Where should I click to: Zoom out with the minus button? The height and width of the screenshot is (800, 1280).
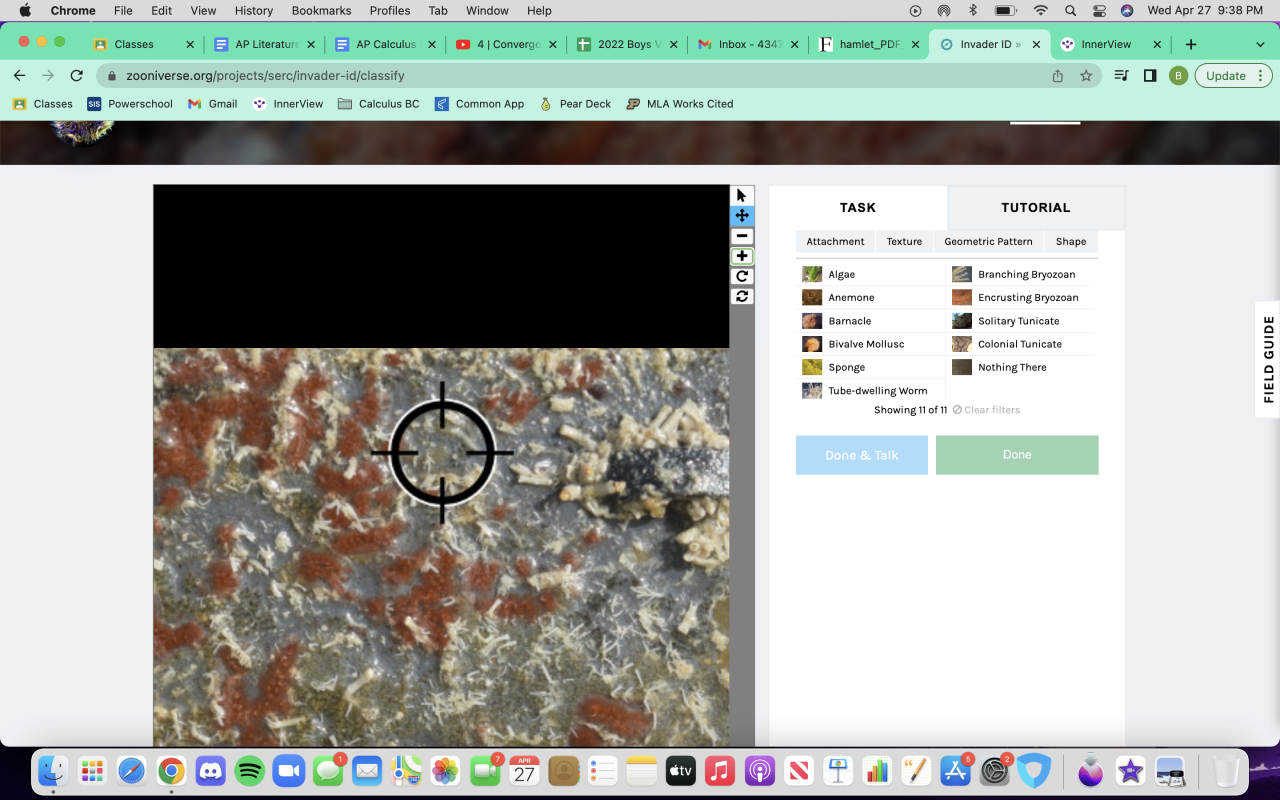(x=741, y=236)
